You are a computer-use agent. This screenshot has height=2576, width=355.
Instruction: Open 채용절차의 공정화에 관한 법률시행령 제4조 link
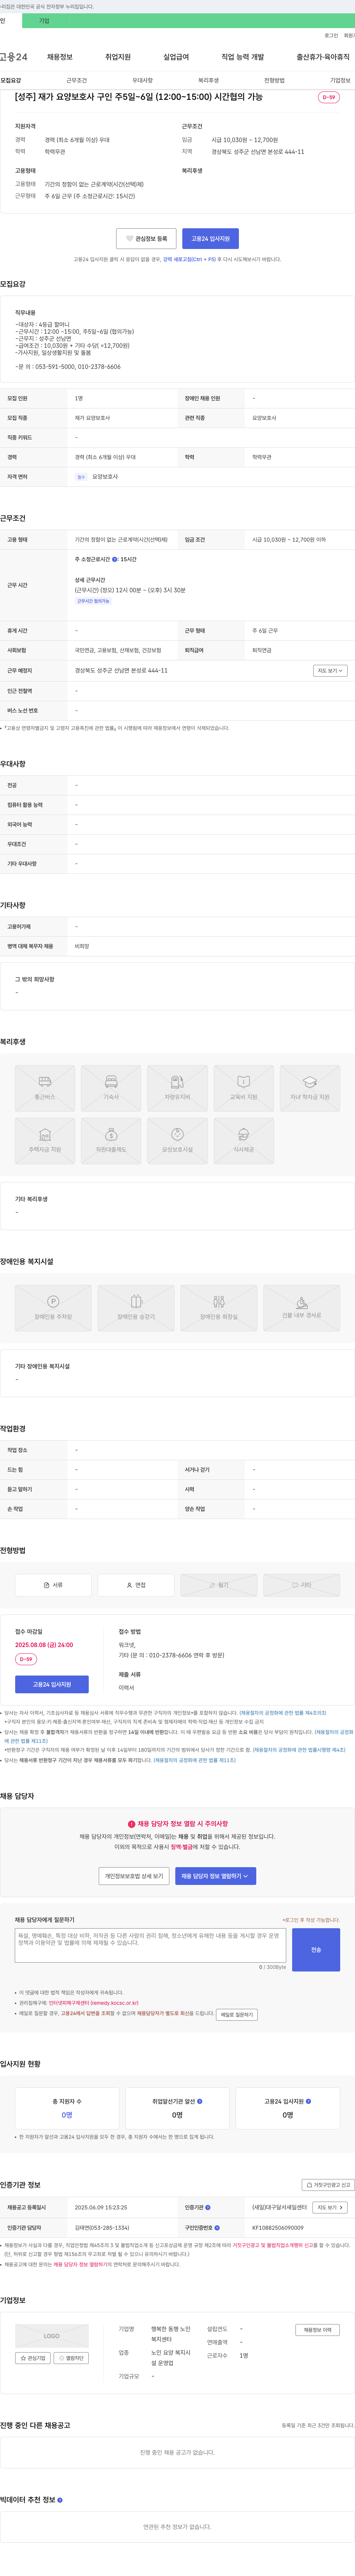pos(299,1750)
